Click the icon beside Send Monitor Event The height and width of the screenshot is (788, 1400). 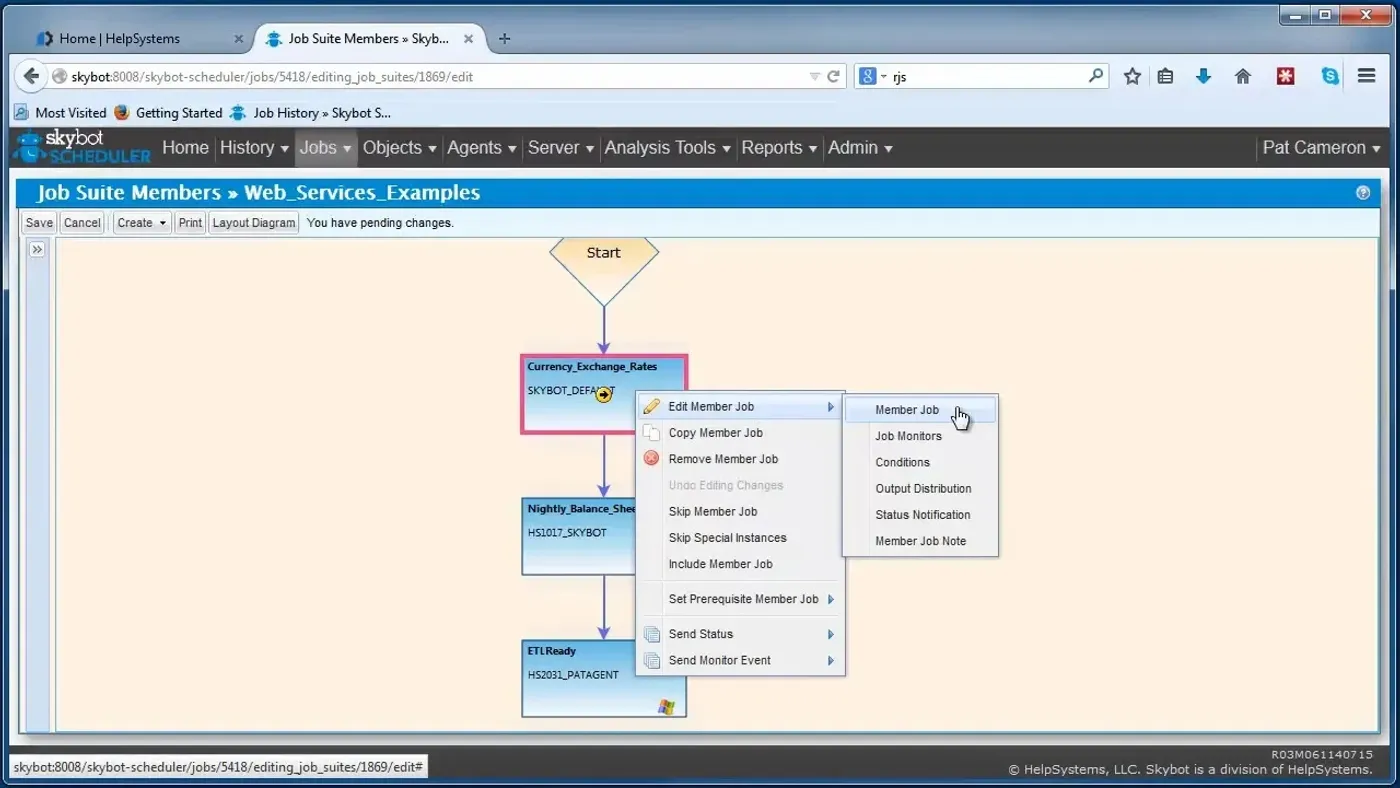tap(652, 660)
